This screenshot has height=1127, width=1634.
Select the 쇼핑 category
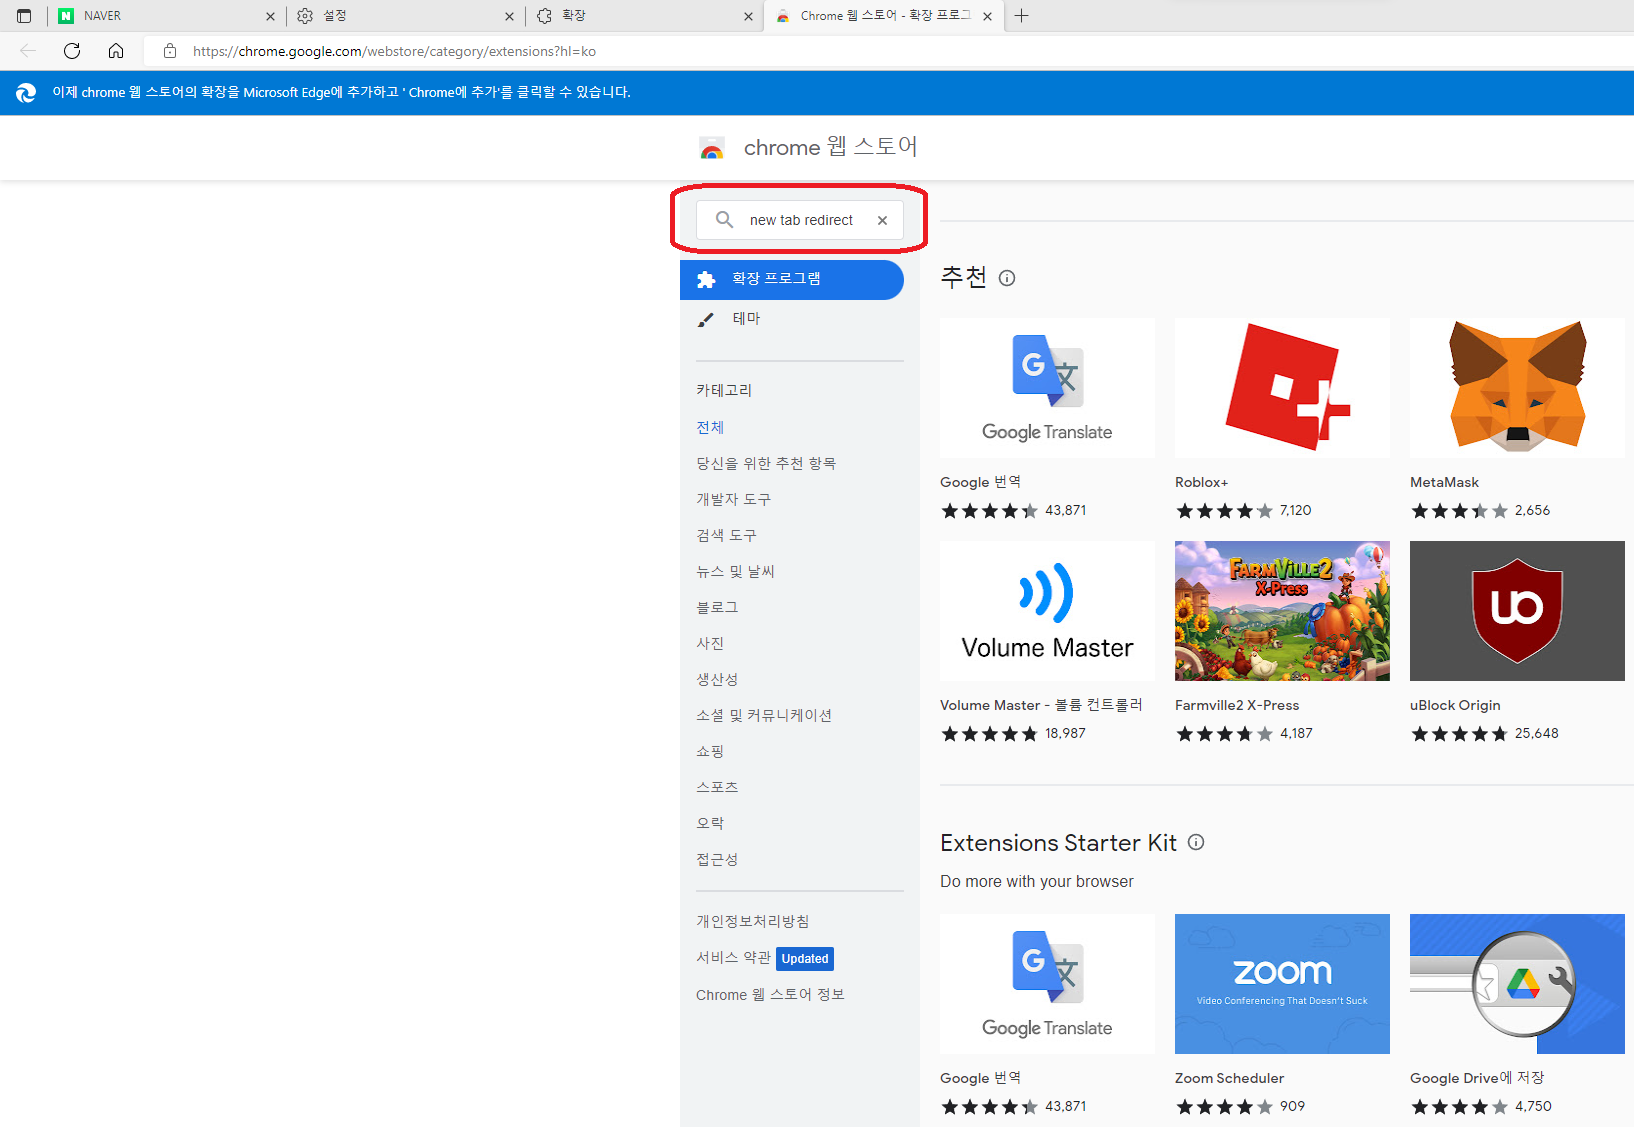[710, 751]
